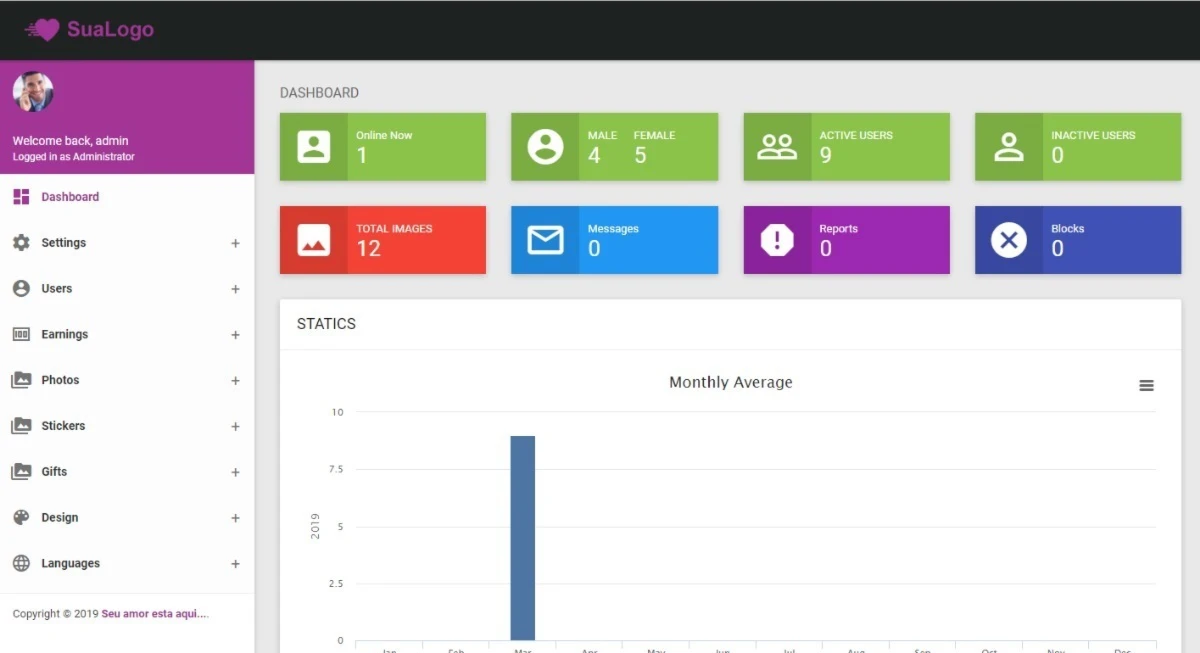1200x653 pixels.
Task: Open Photos in the sidebar menu
Action: [x=60, y=380]
